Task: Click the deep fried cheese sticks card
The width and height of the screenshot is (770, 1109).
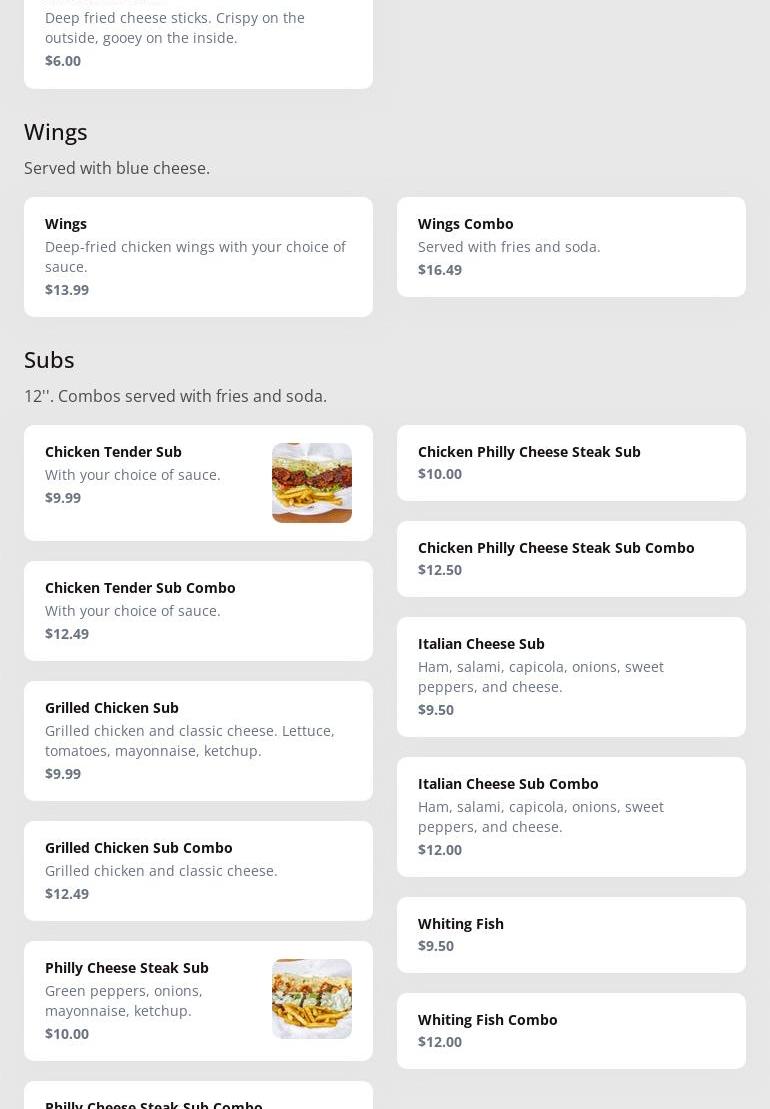Action: point(198,40)
